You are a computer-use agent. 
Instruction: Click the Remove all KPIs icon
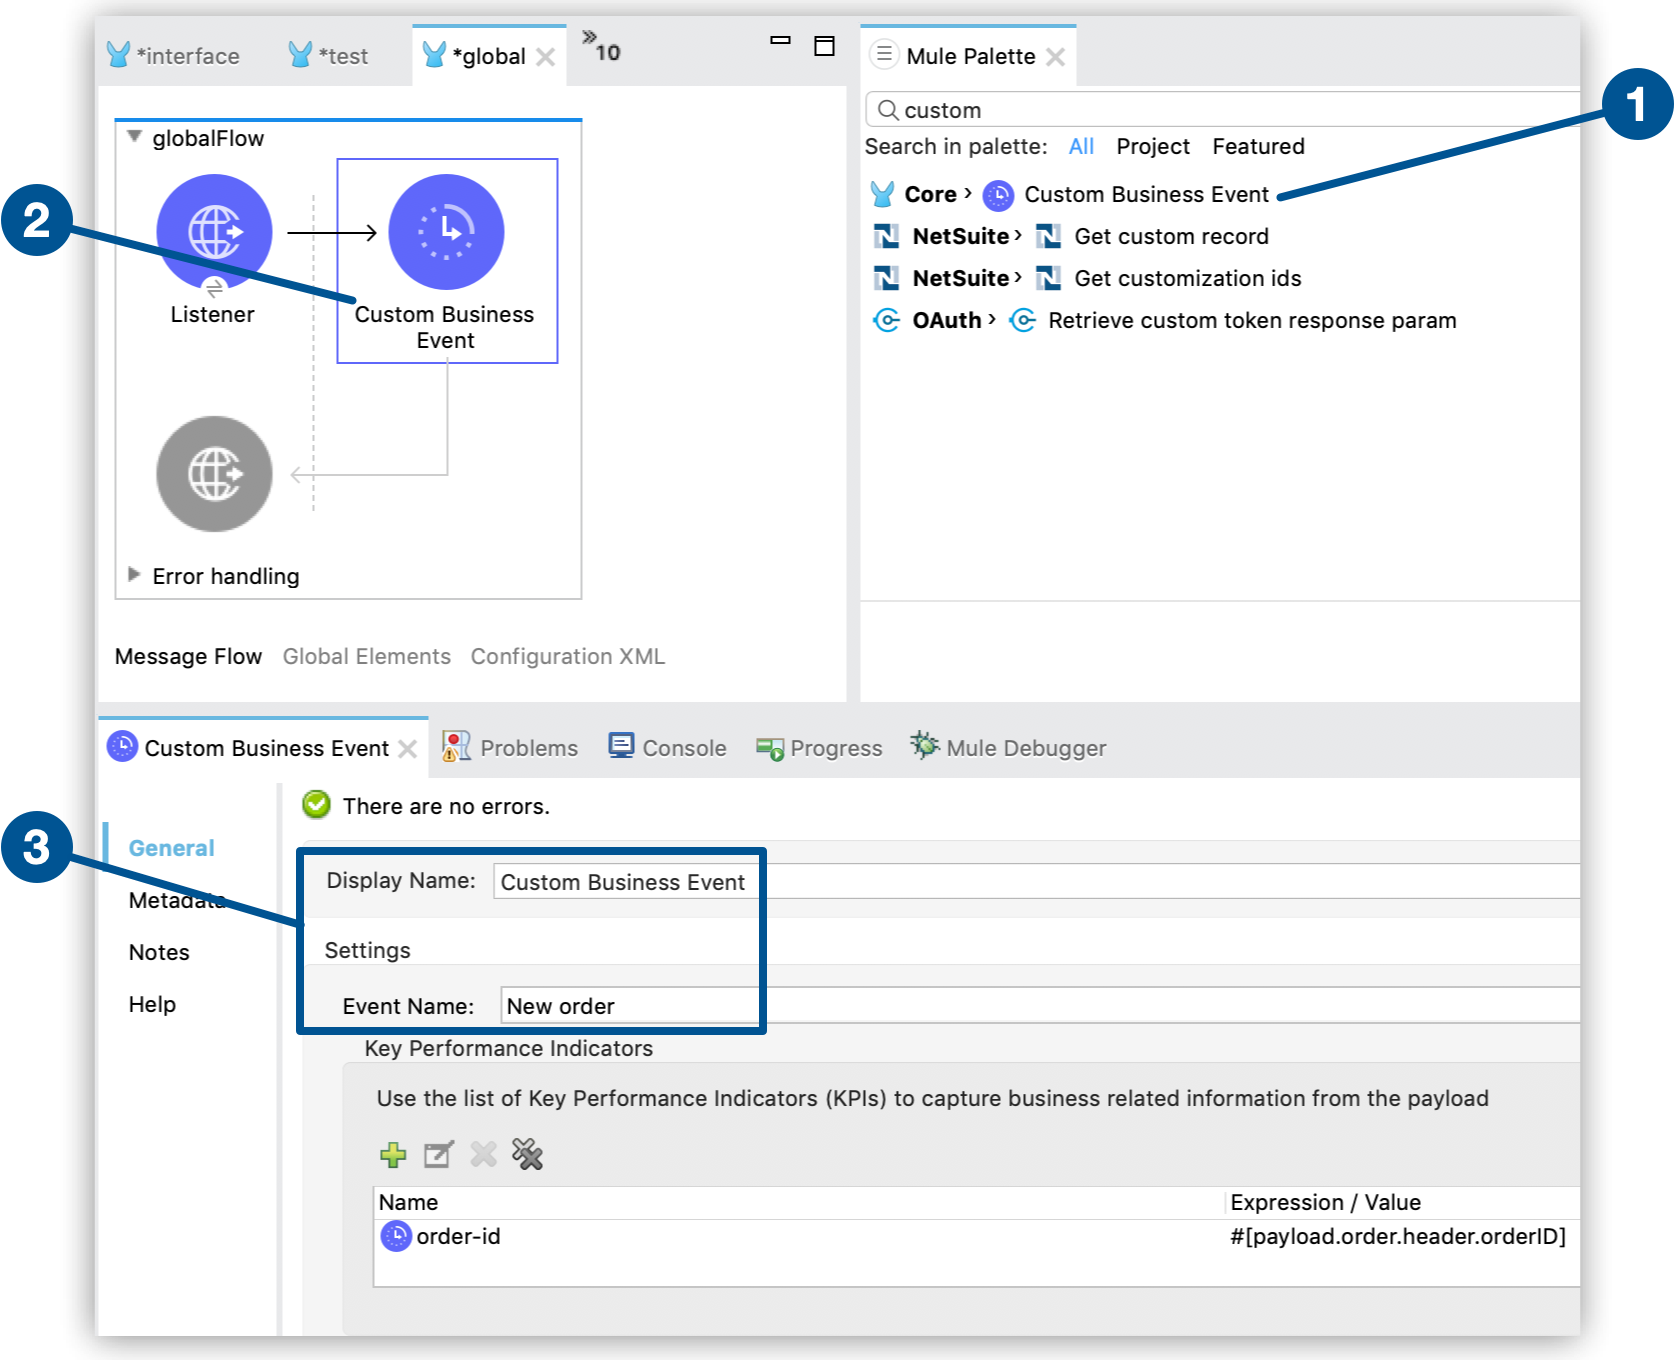[x=527, y=1155]
